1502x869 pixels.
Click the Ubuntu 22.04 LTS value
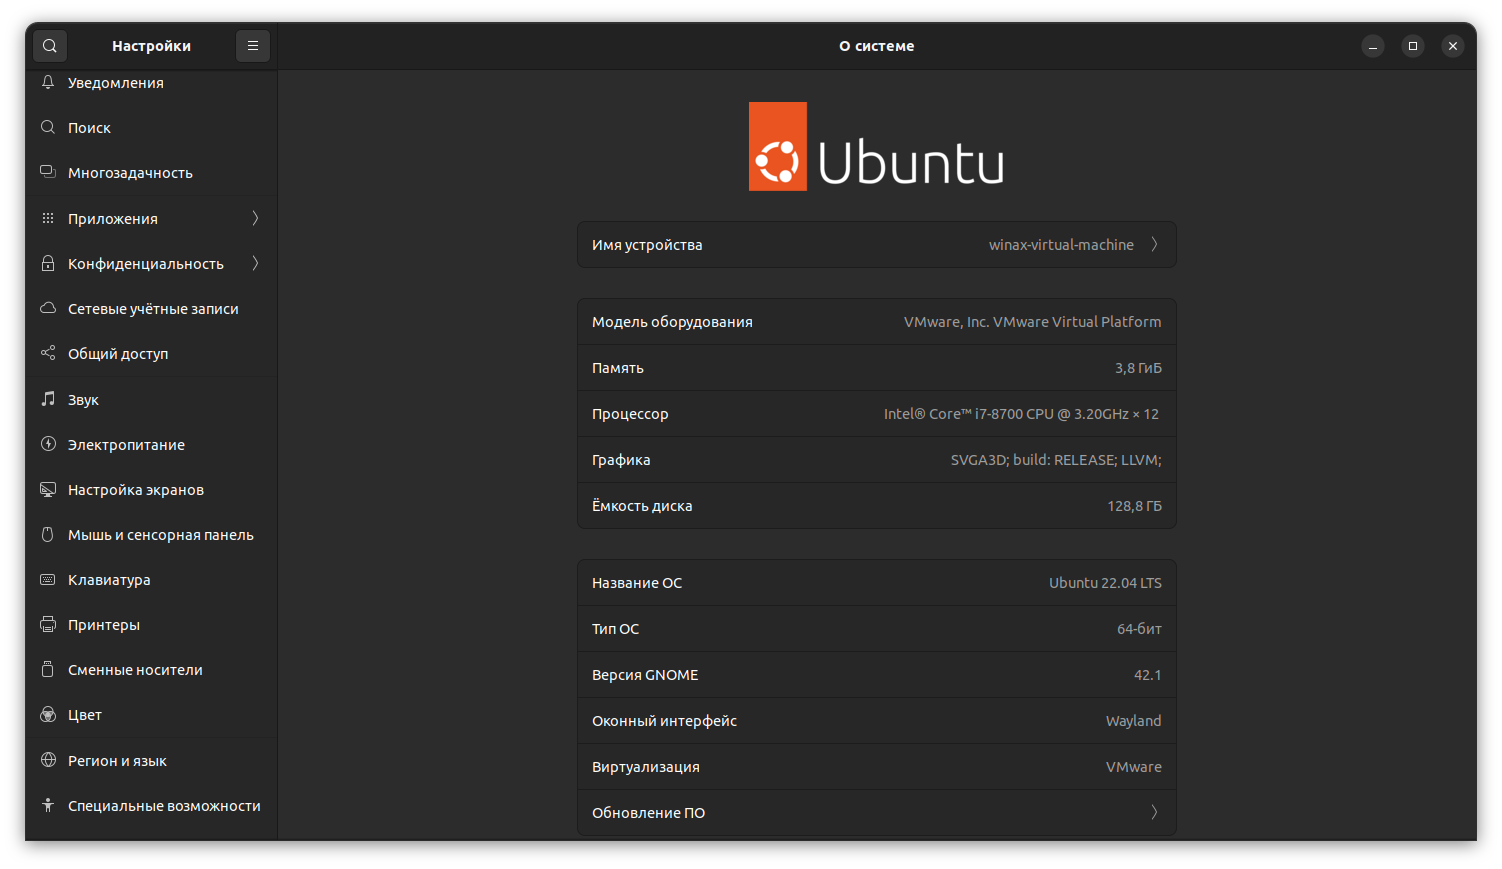tap(1105, 583)
